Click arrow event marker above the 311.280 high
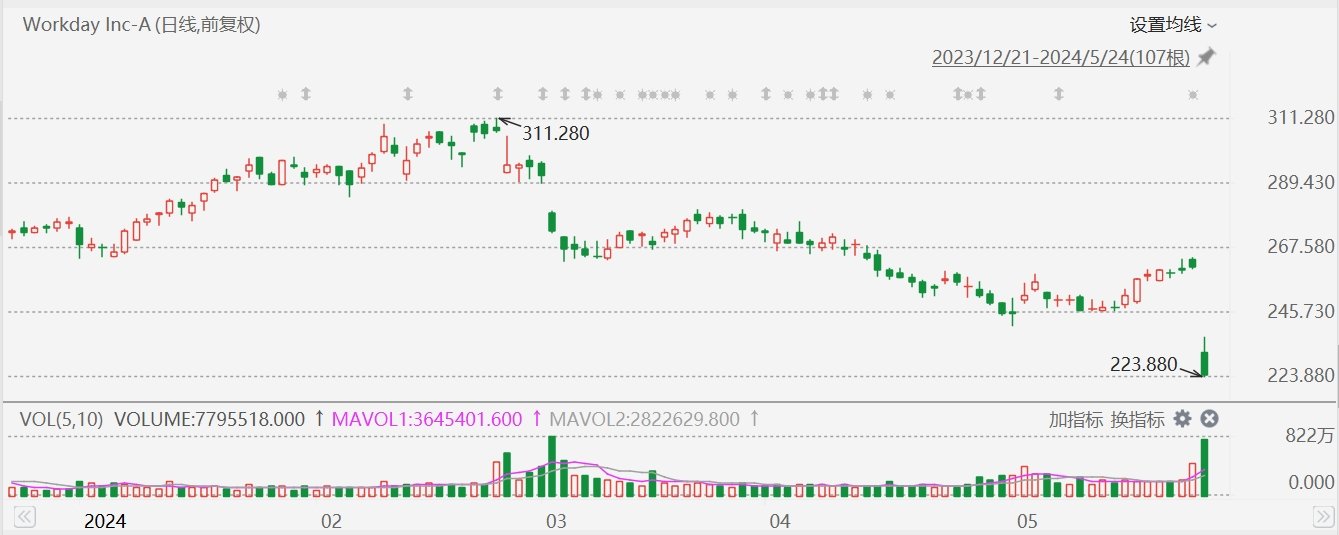This screenshot has height=535, width=1339. (498, 95)
